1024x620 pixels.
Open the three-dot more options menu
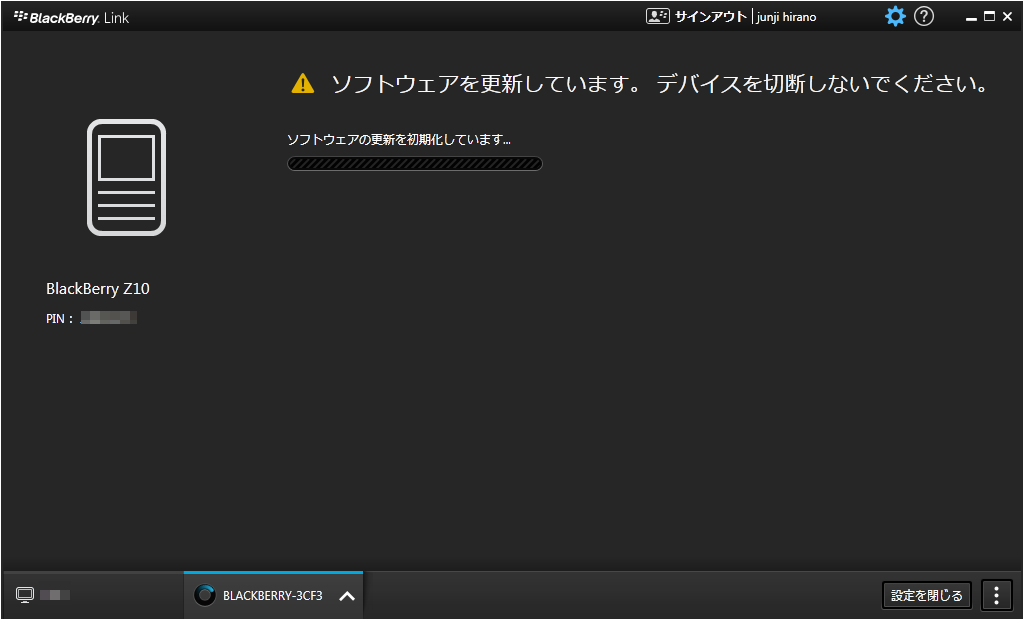pos(997,595)
